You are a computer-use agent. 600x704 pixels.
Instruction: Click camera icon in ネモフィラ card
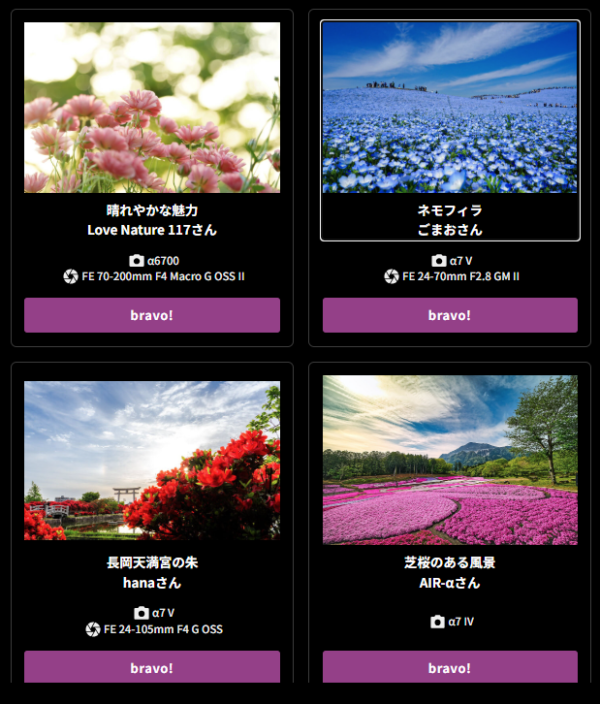(x=439, y=261)
